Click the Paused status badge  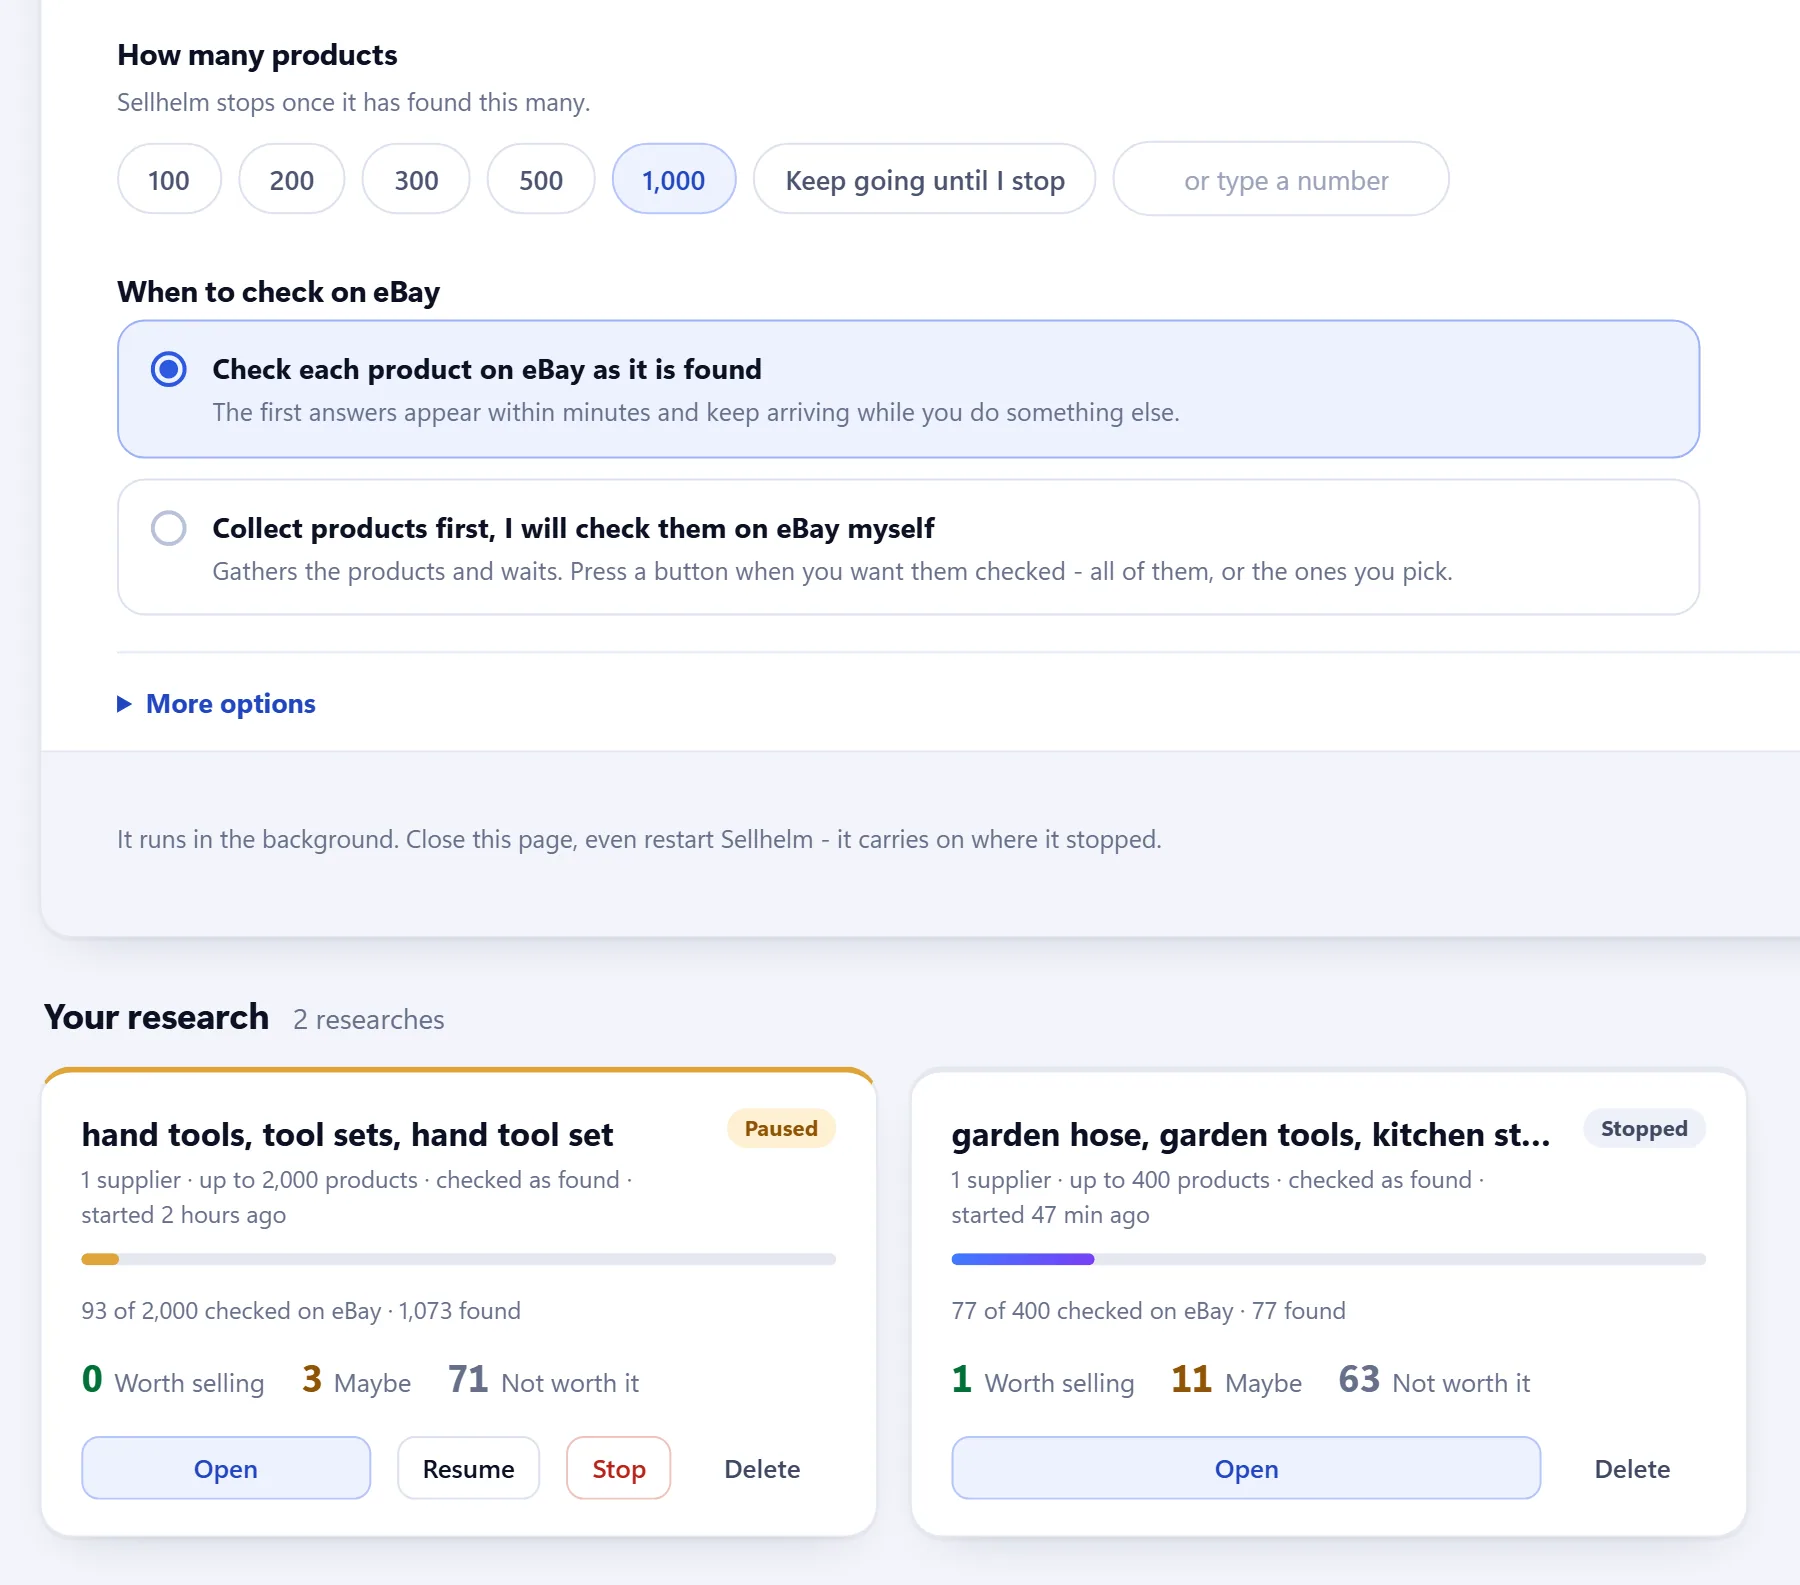coord(781,1129)
